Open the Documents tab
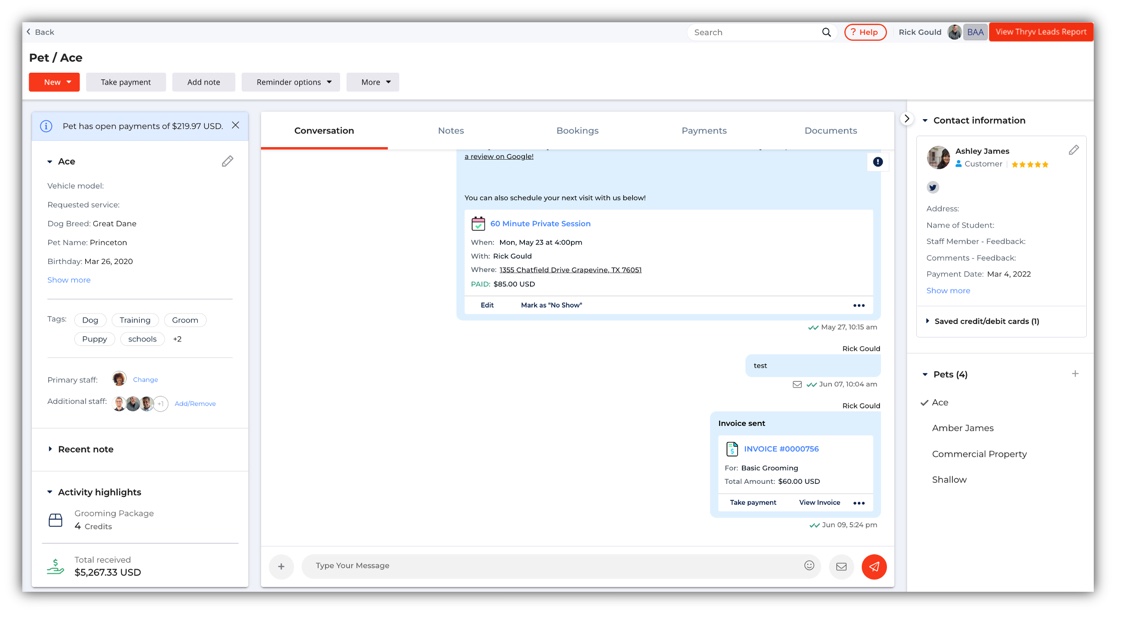This screenshot has width=1127, height=618. click(x=830, y=131)
